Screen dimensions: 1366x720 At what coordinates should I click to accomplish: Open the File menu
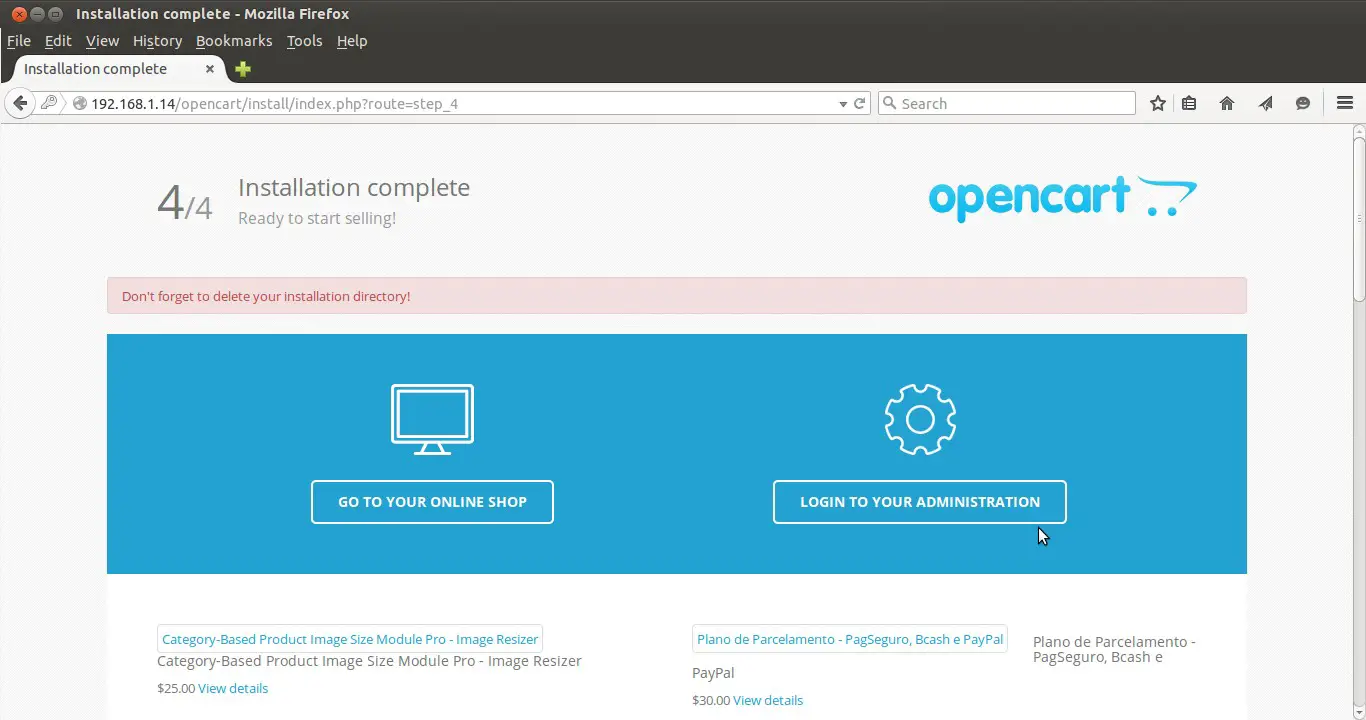coord(19,41)
